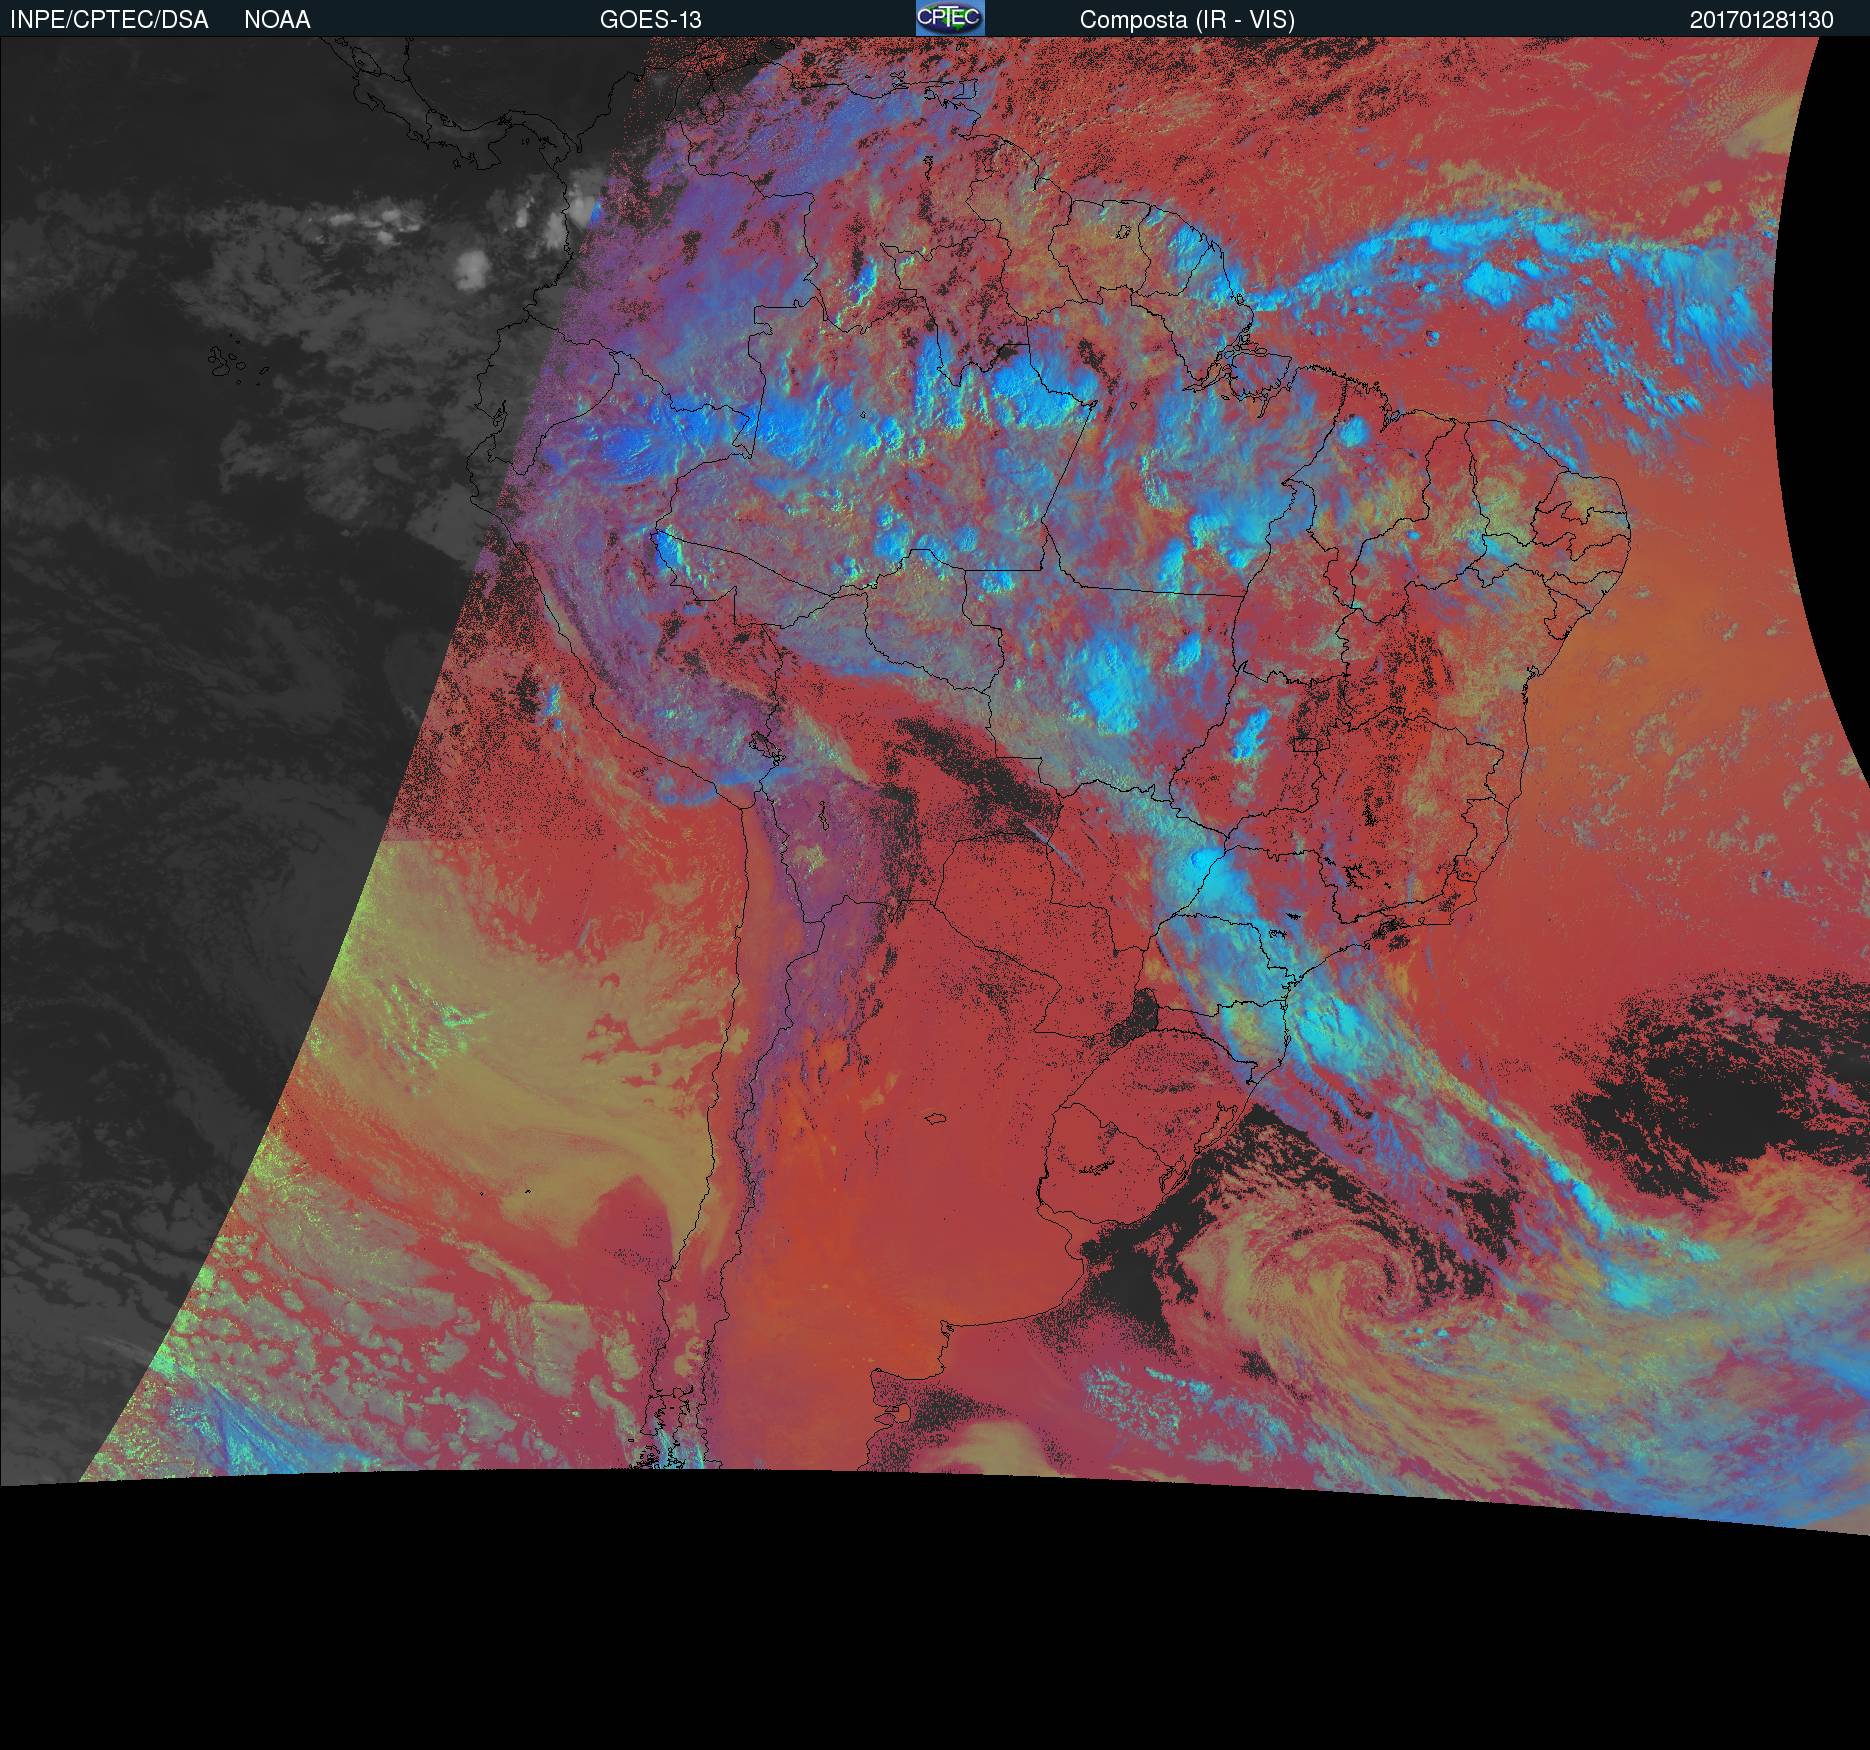Select the NOAA label in the header
Screen dimensions: 1870x1750
click(277, 20)
